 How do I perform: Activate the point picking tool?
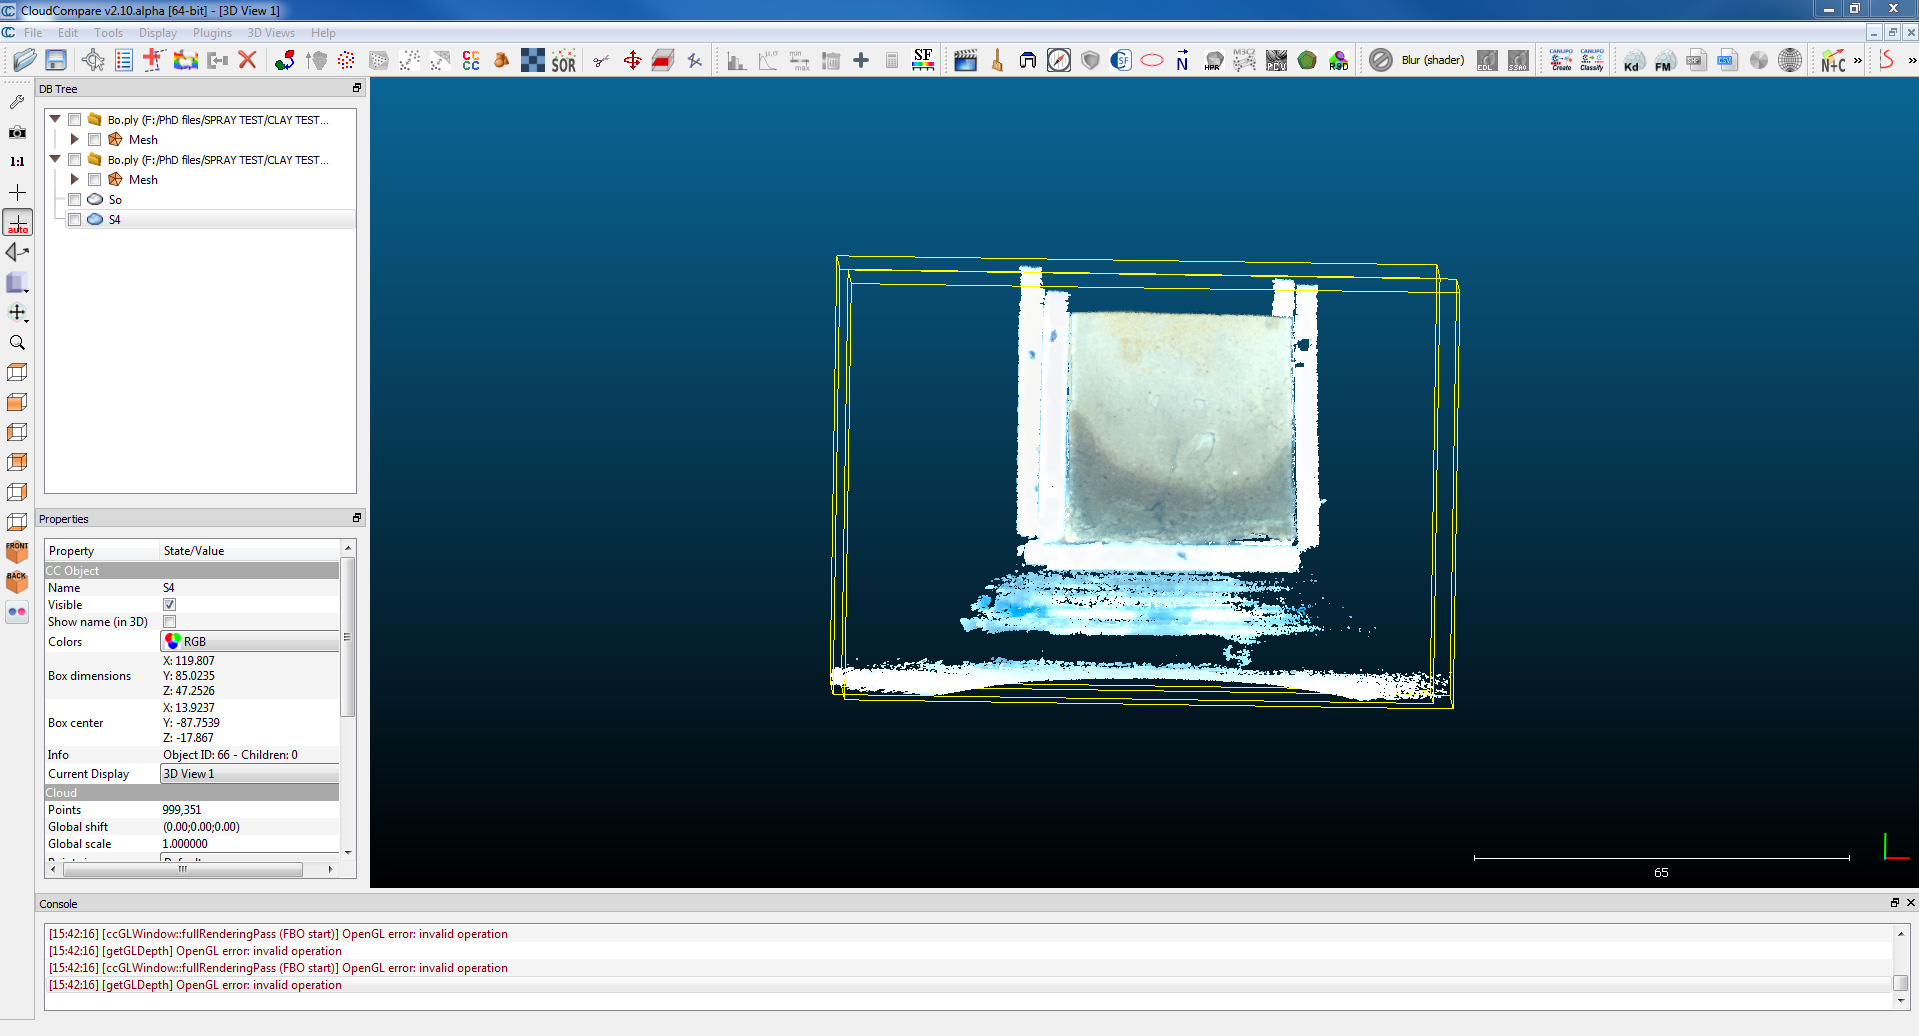(93, 60)
